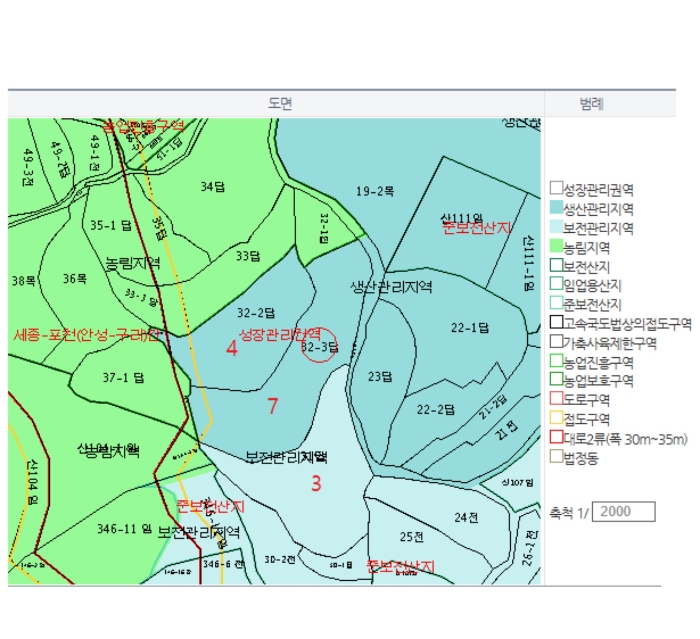Click parcel label 34답
The height and width of the screenshot is (639, 700).
tap(212, 187)
